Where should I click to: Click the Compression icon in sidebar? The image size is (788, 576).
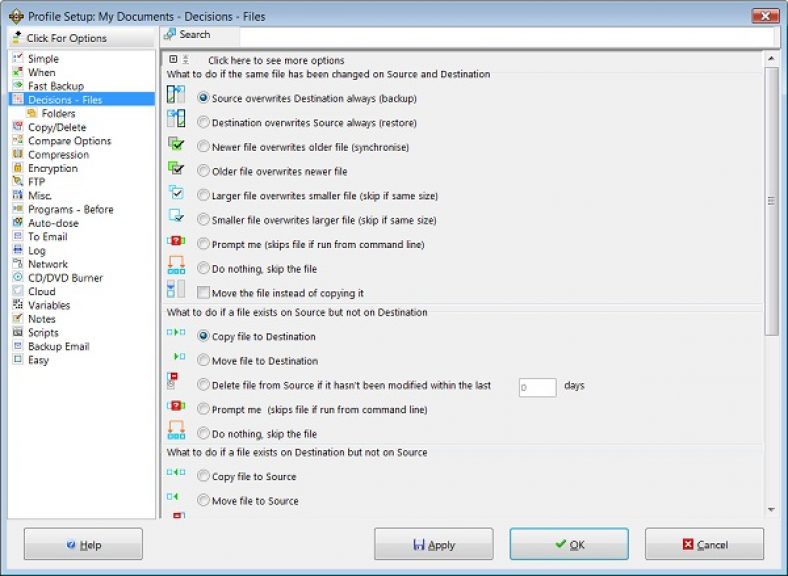[x=18, y=154]
